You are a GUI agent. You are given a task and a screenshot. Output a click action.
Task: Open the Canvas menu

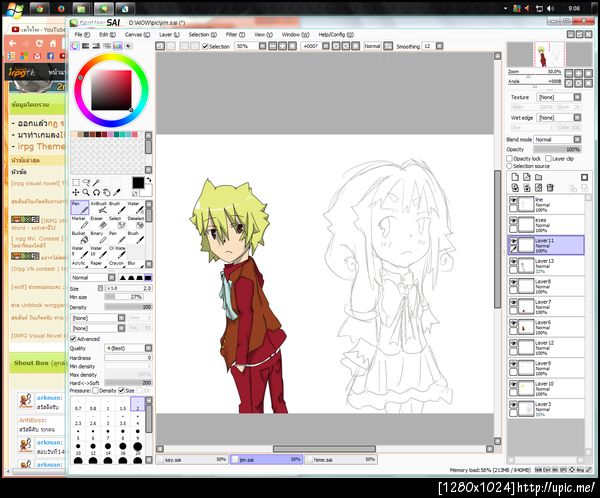coord(137,34)
